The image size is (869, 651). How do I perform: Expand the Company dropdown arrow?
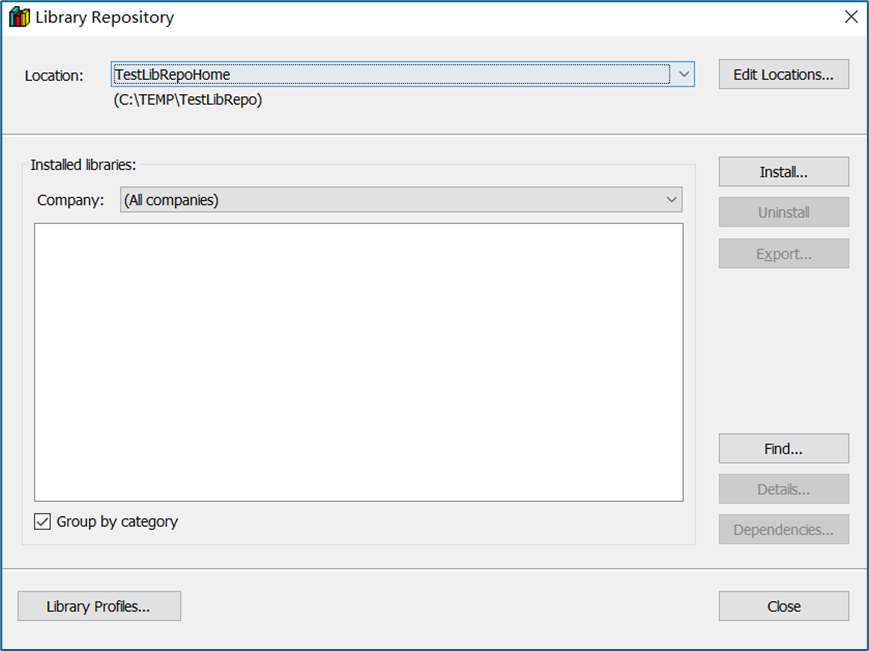point(671,200)
